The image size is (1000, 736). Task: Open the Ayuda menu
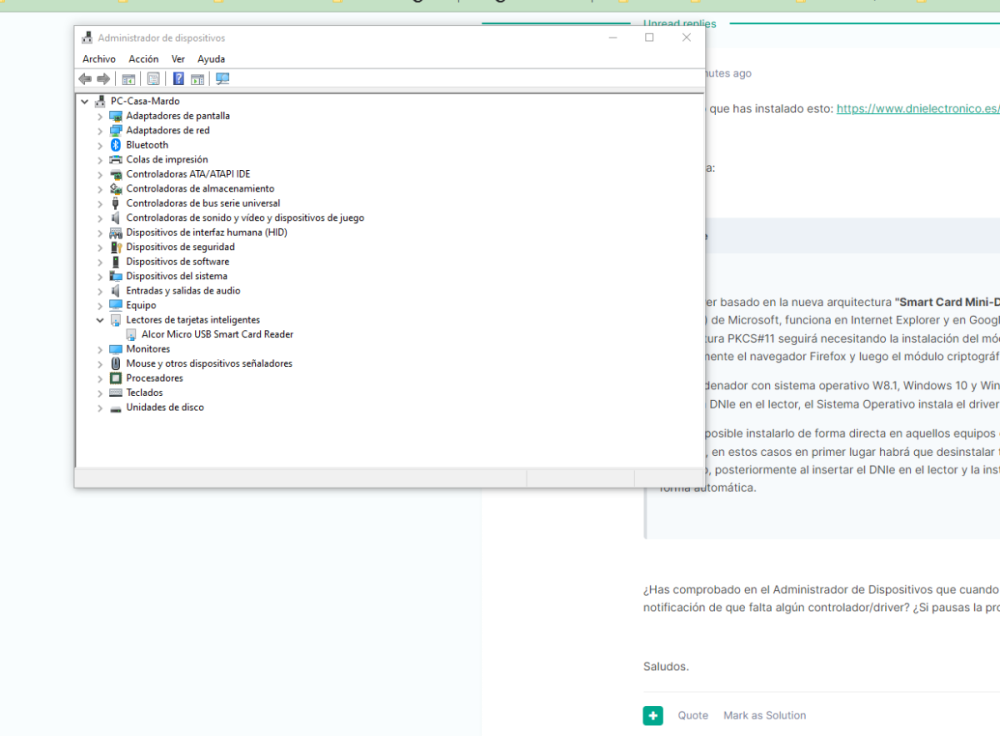pyautogui.click(x=211, y=59)
